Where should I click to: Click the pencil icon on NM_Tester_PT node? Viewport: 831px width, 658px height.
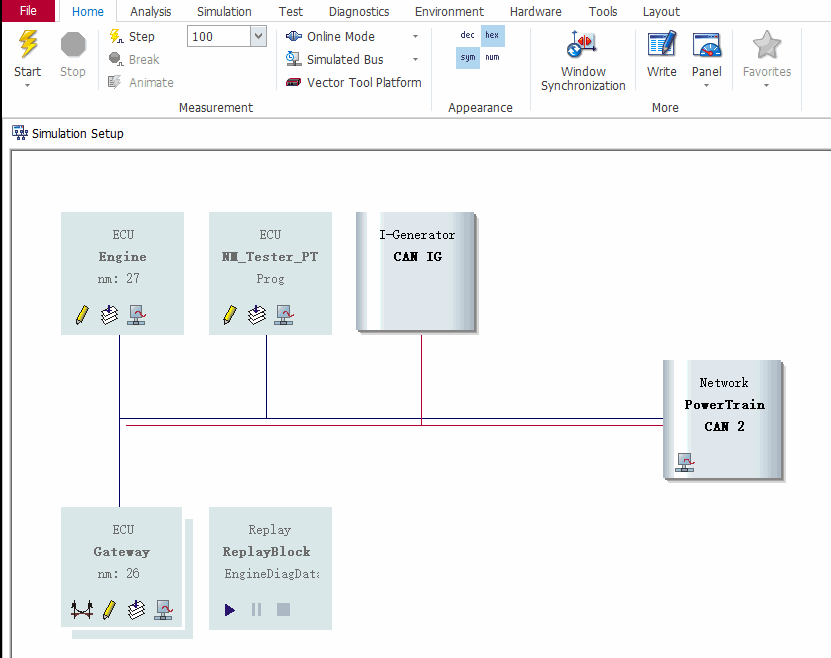(x=230, y=315)
